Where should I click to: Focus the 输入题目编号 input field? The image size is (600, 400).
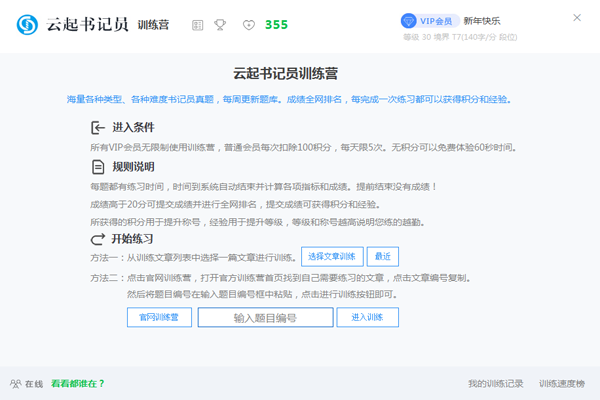266,317
